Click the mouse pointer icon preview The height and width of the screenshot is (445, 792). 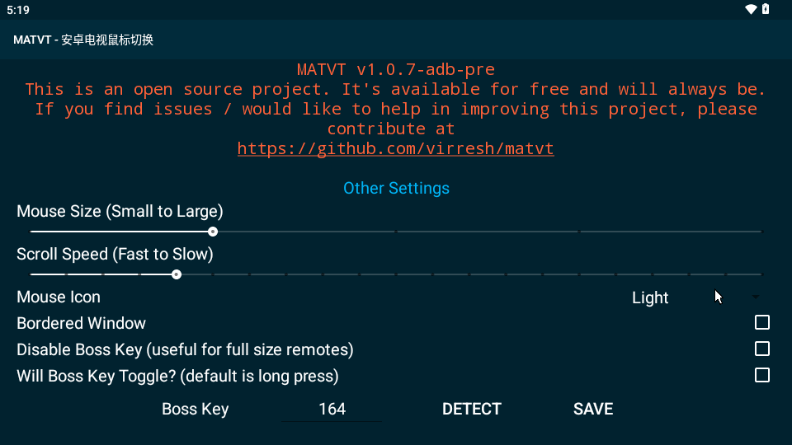tap(718, 297)
